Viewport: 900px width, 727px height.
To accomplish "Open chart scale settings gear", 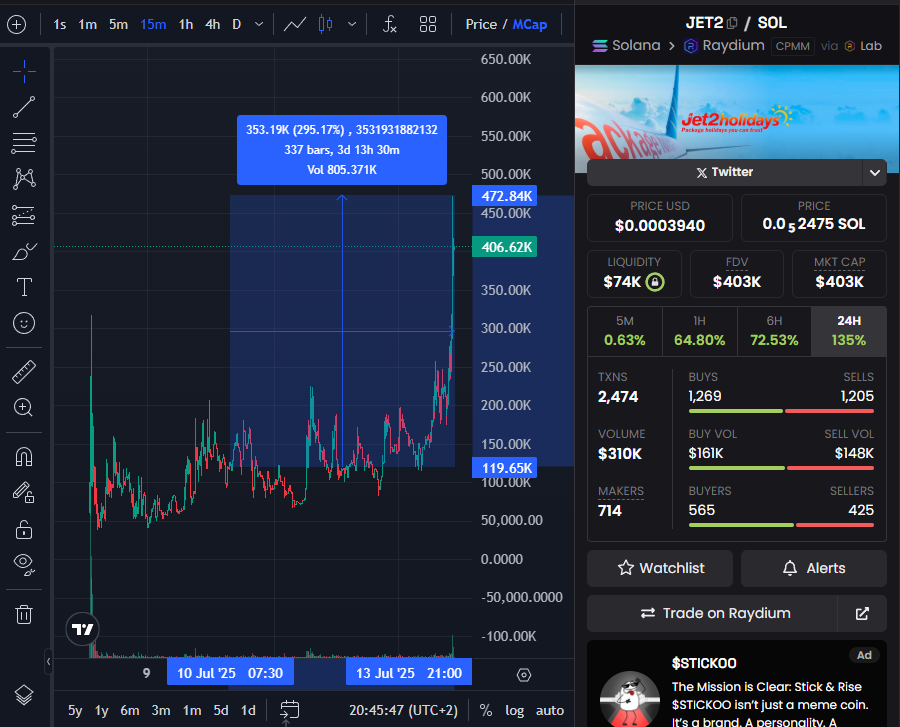I will coord(523,675).
